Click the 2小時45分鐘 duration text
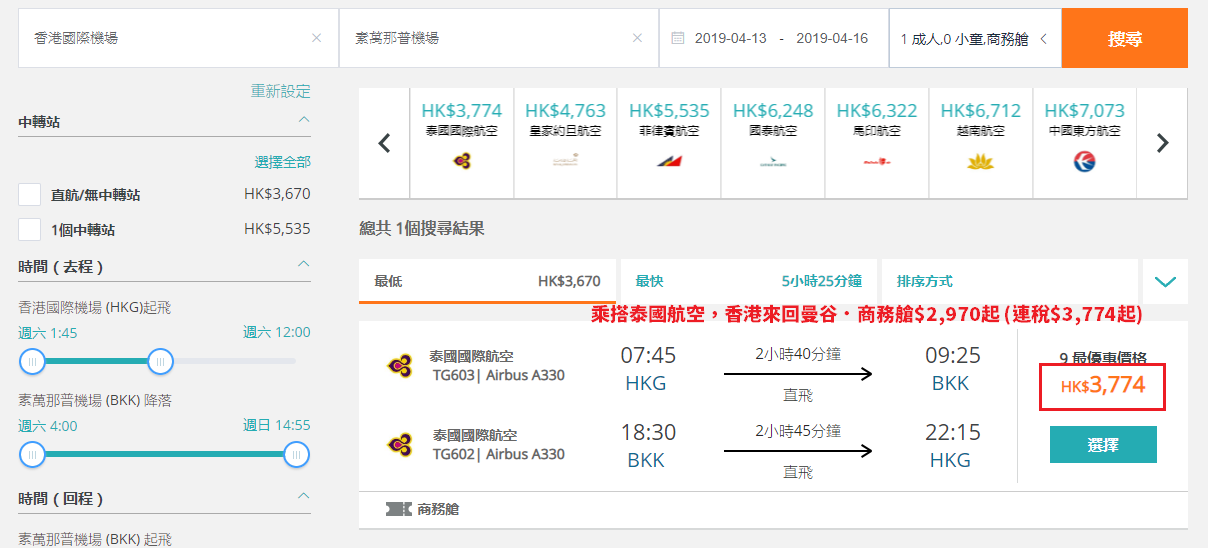 click(798, 431)
